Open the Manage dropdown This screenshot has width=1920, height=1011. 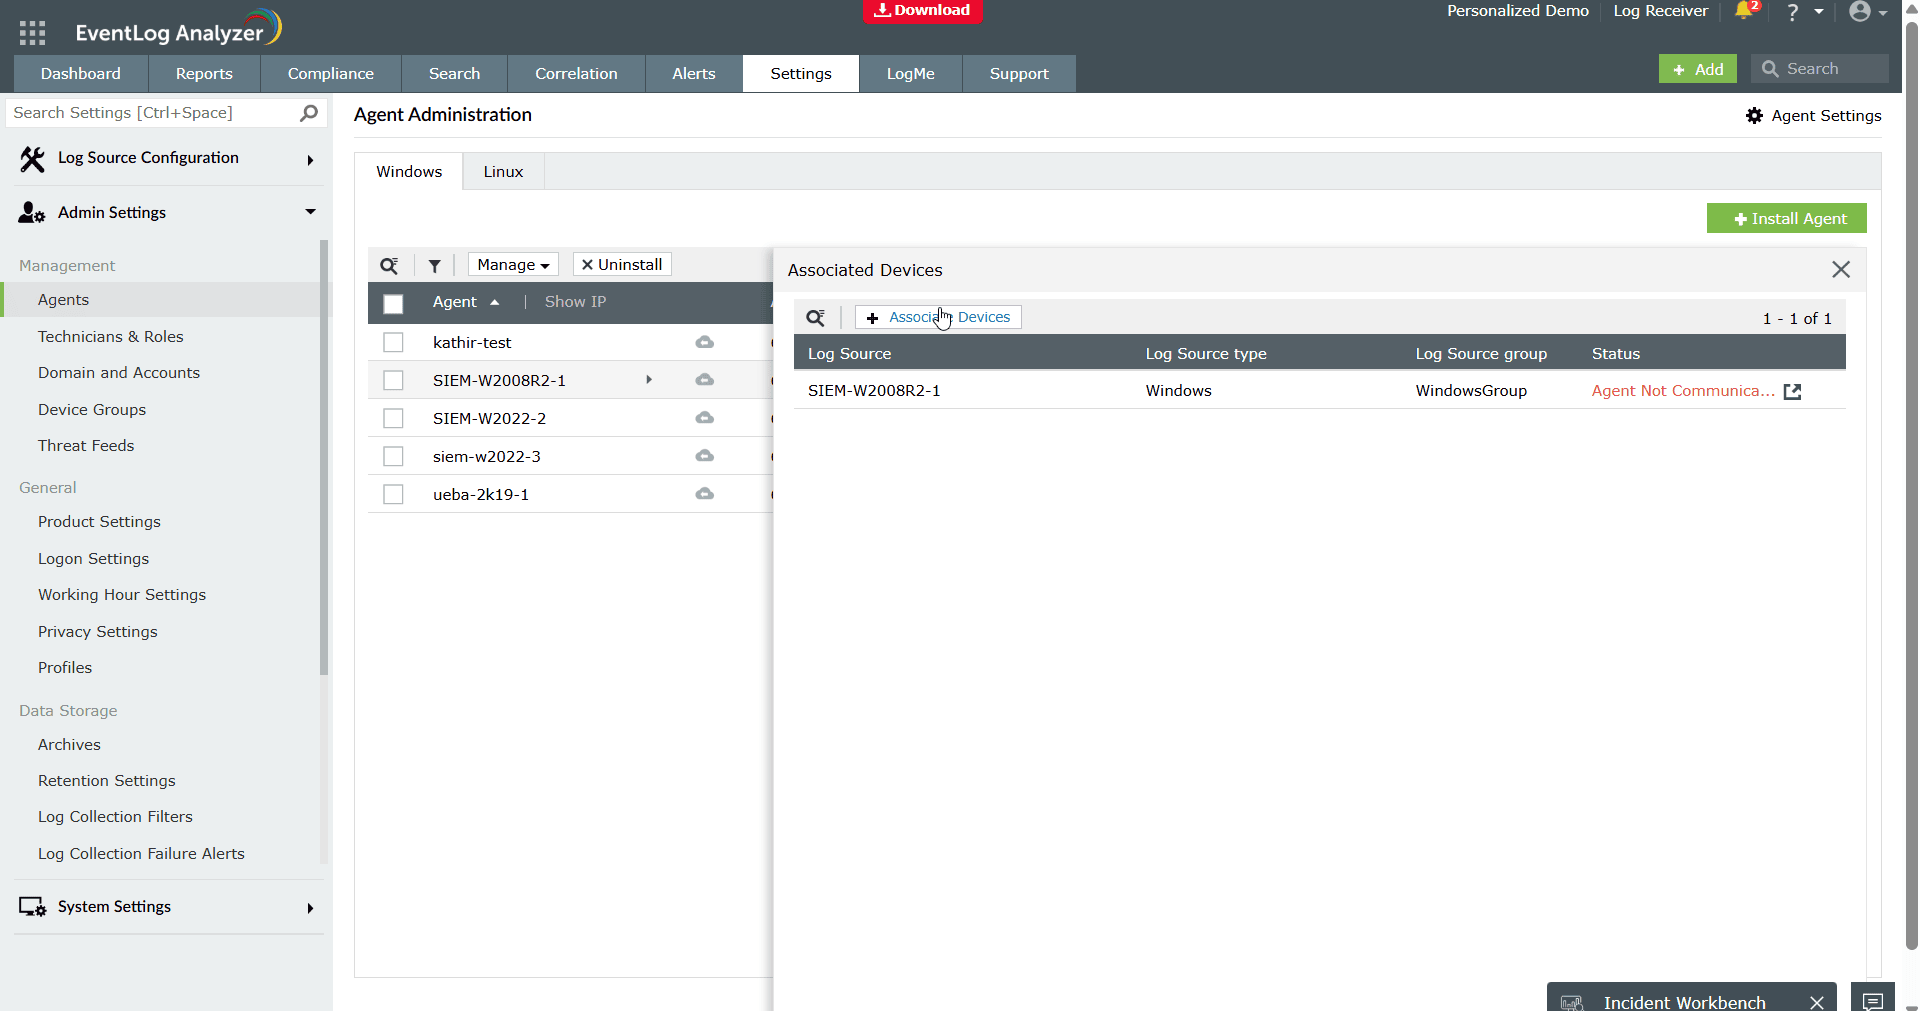coord(513,265)
